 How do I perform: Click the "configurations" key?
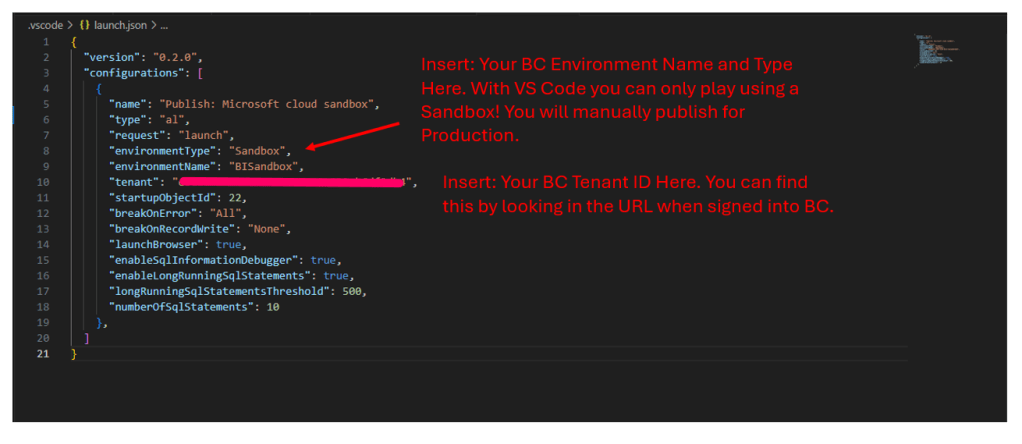click(x=134, y=73)
